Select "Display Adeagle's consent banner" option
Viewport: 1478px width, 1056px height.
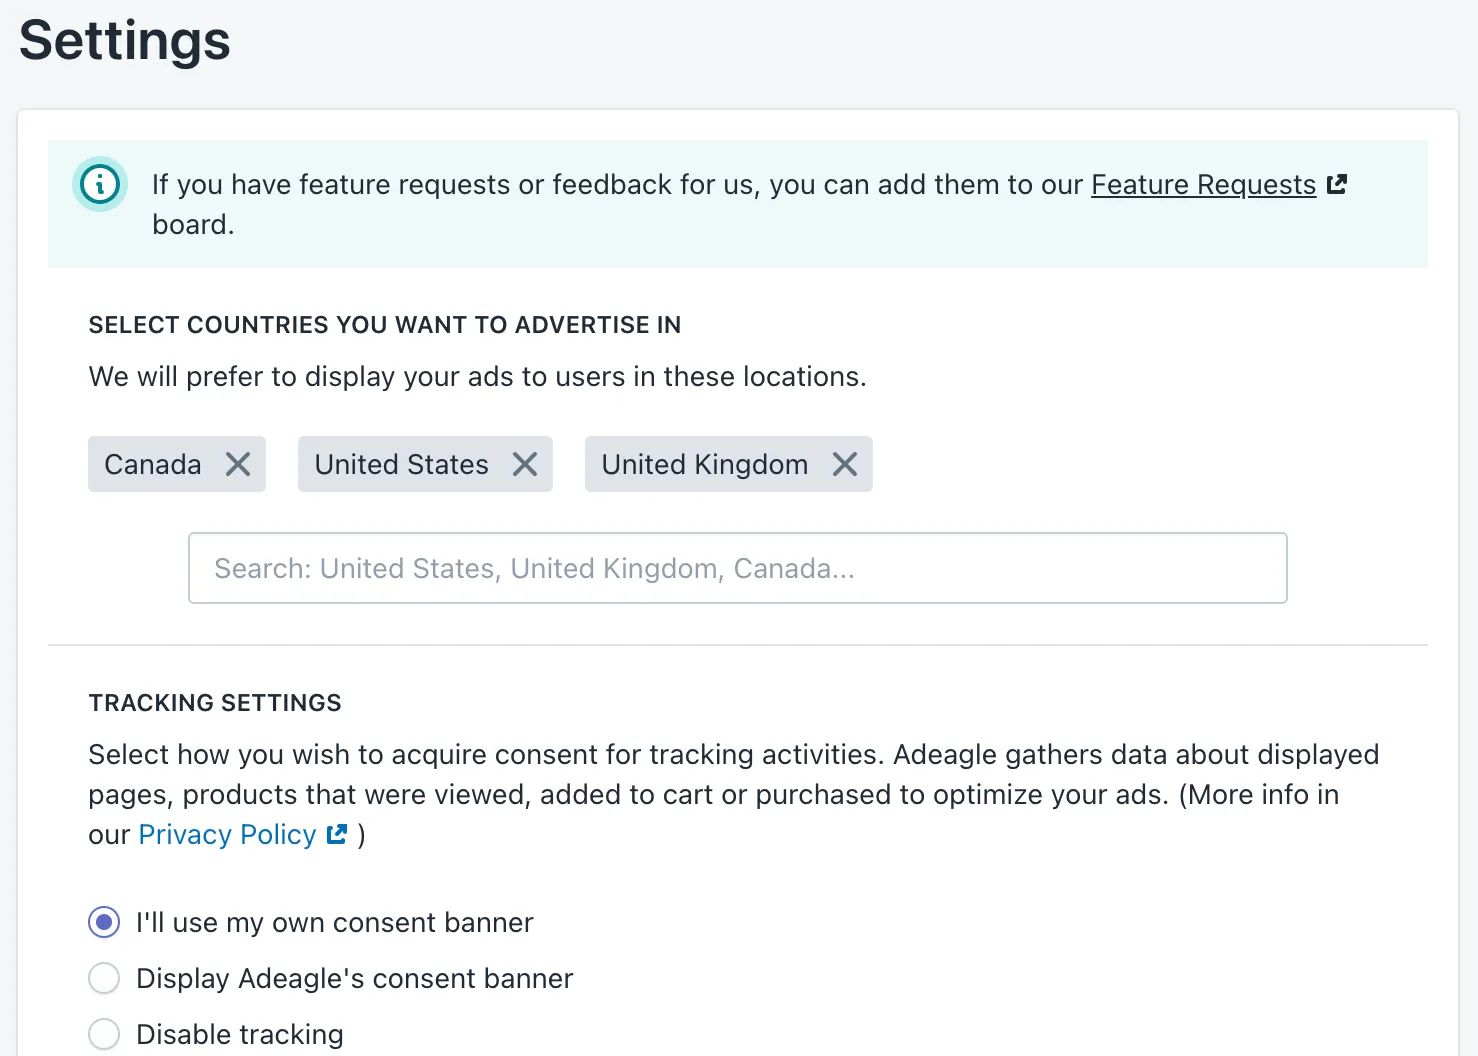pyautogui.click(x=104, y=978)
